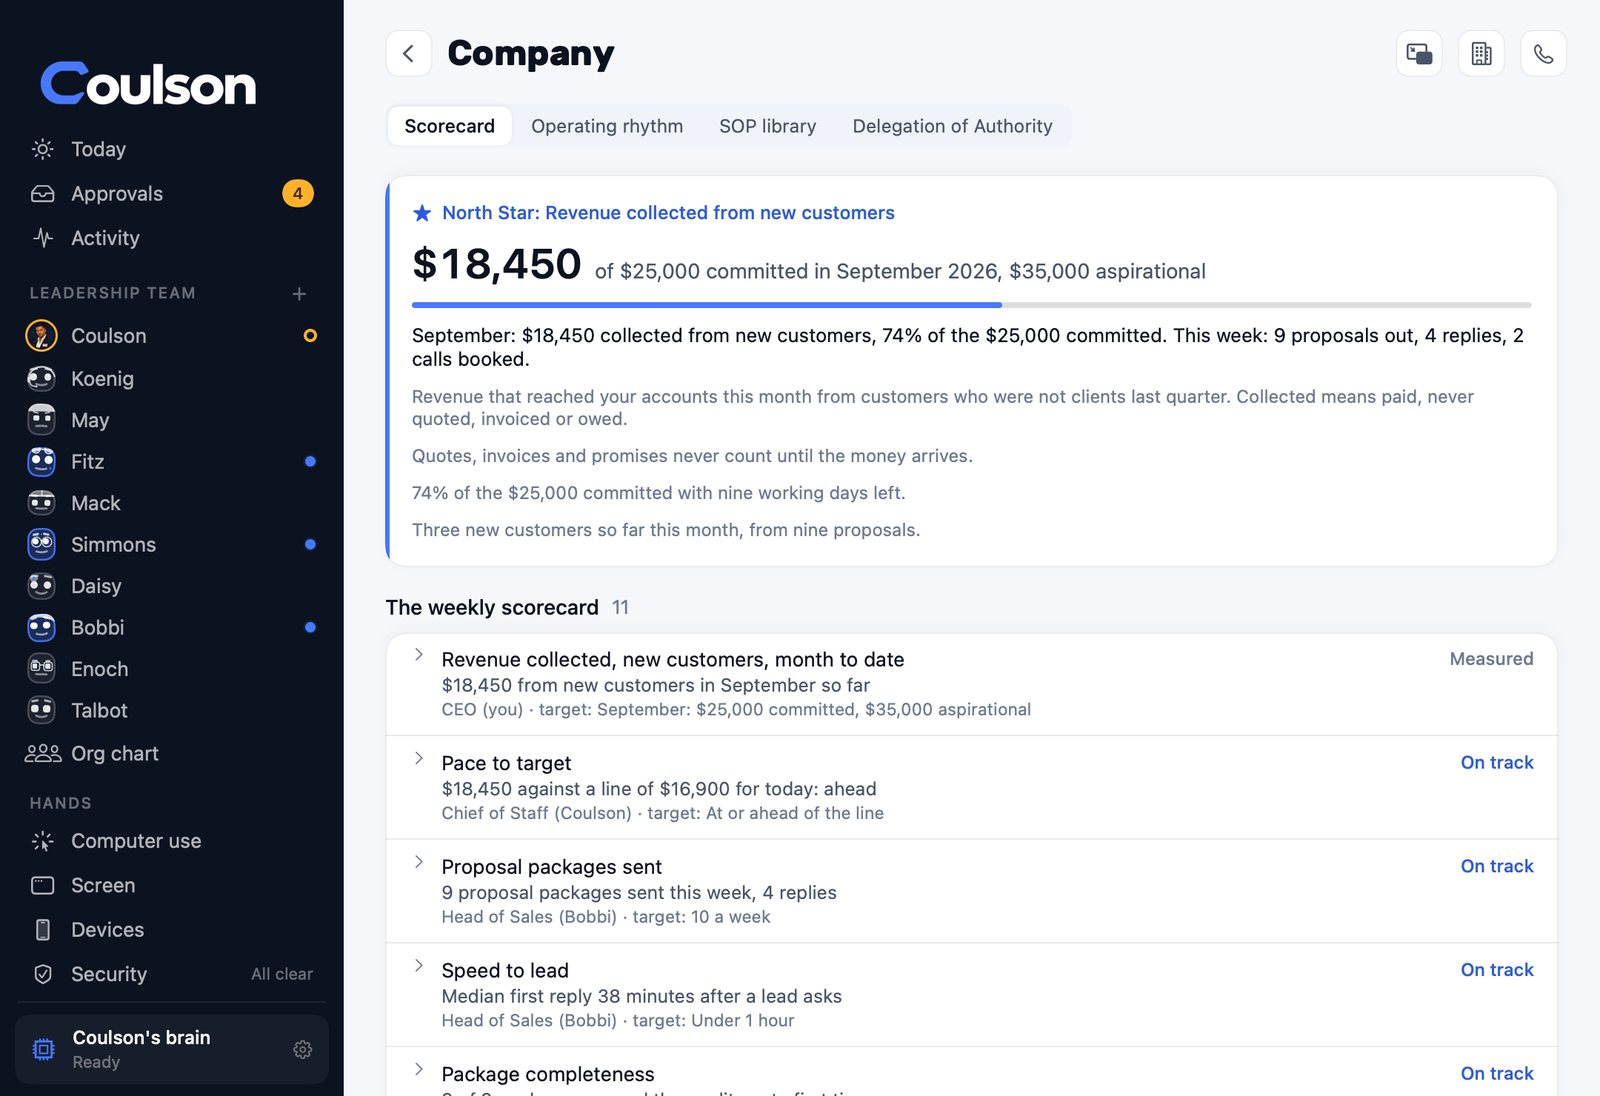Click the Approvals count badge
This screenshot has height=1096, width=1600.
(298, 194)
